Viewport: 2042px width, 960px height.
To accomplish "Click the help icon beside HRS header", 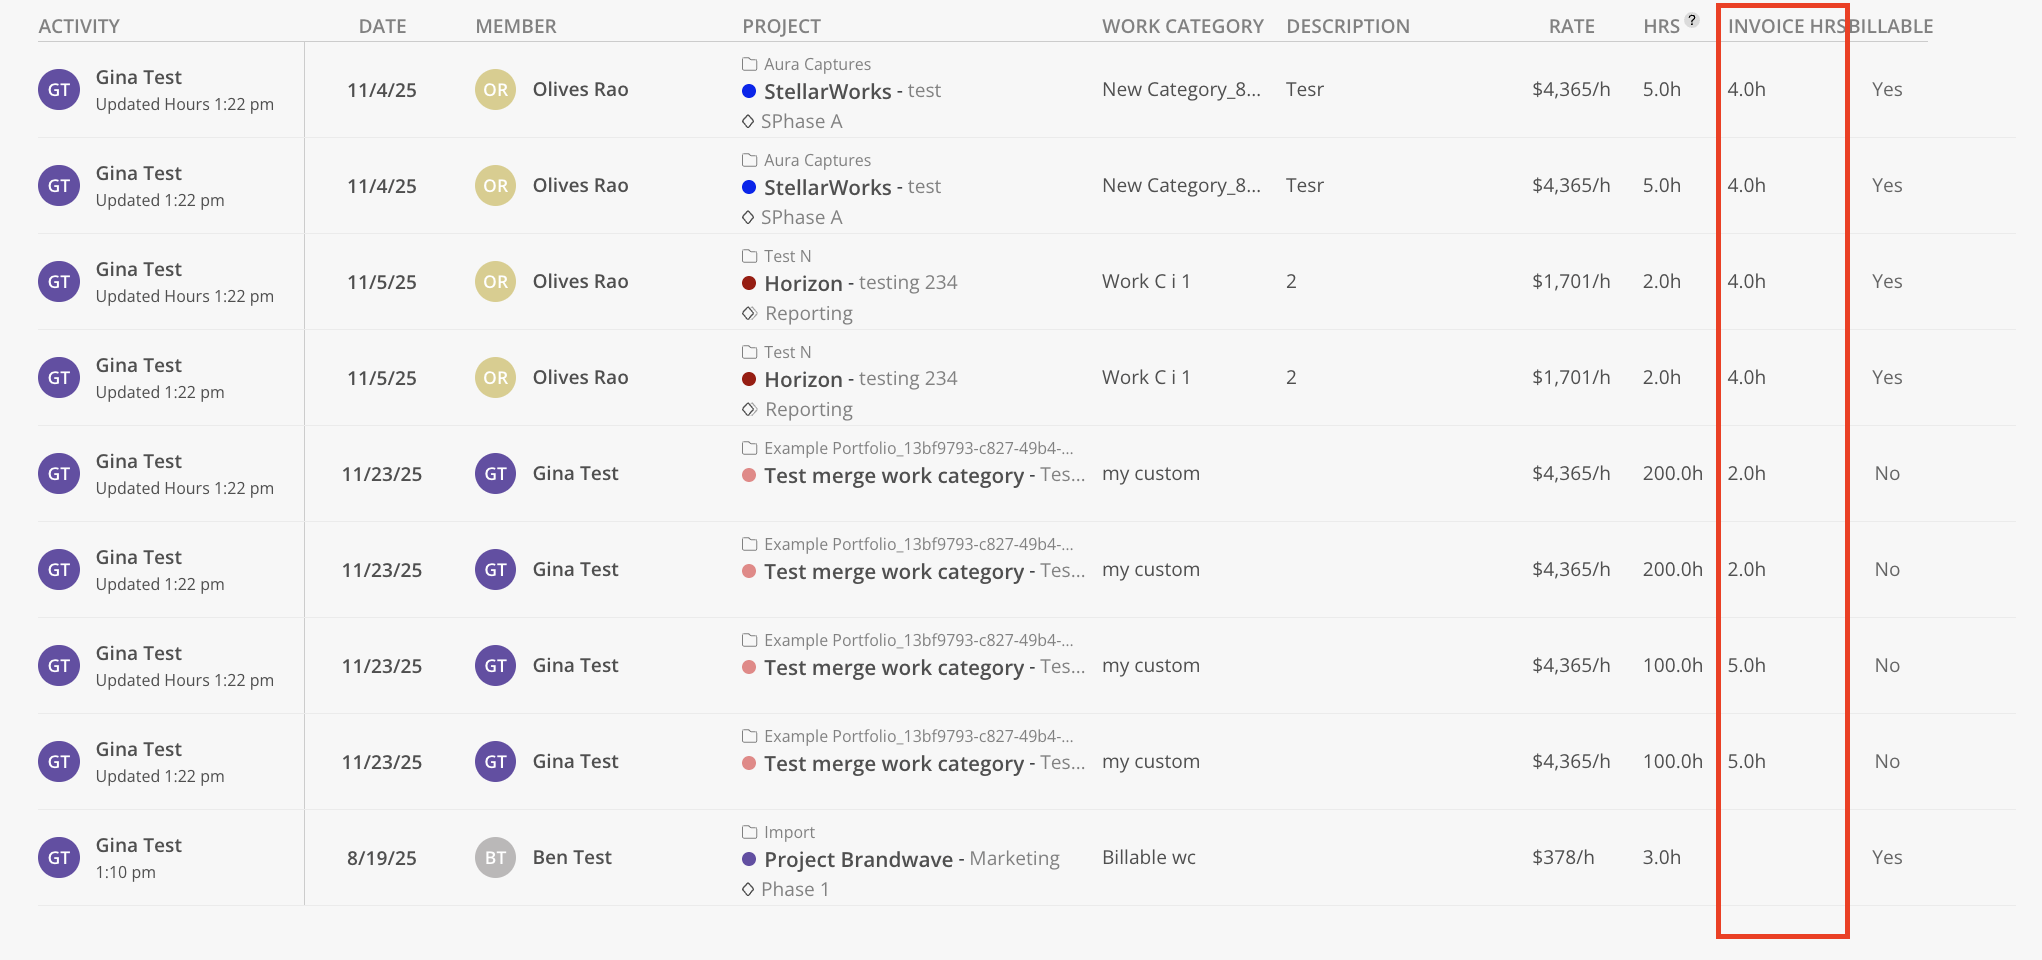I will [x=1692, y=20].
